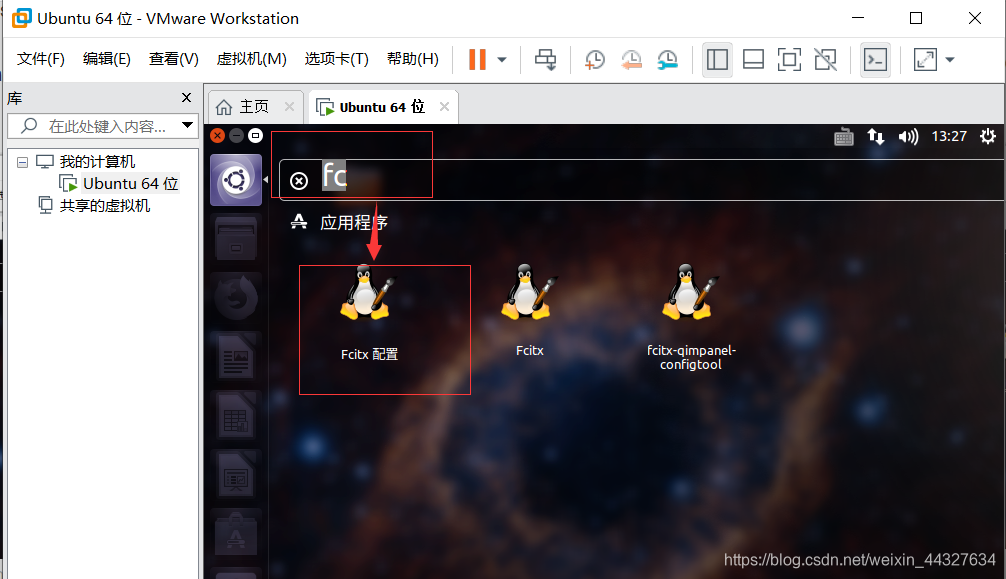Open the network connection indicator

876,137
